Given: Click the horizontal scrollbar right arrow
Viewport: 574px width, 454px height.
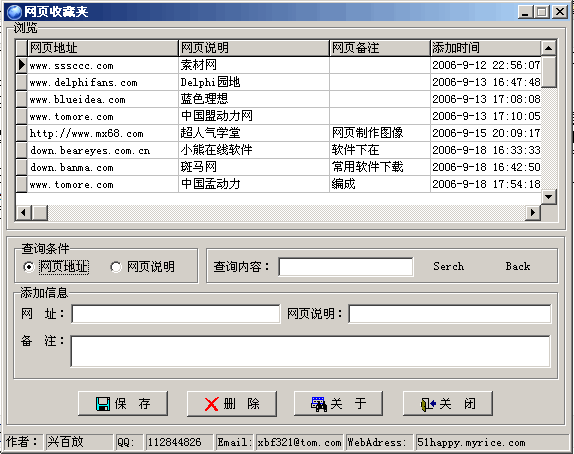Looking at the screenshot, I should (x=533, y=212).
